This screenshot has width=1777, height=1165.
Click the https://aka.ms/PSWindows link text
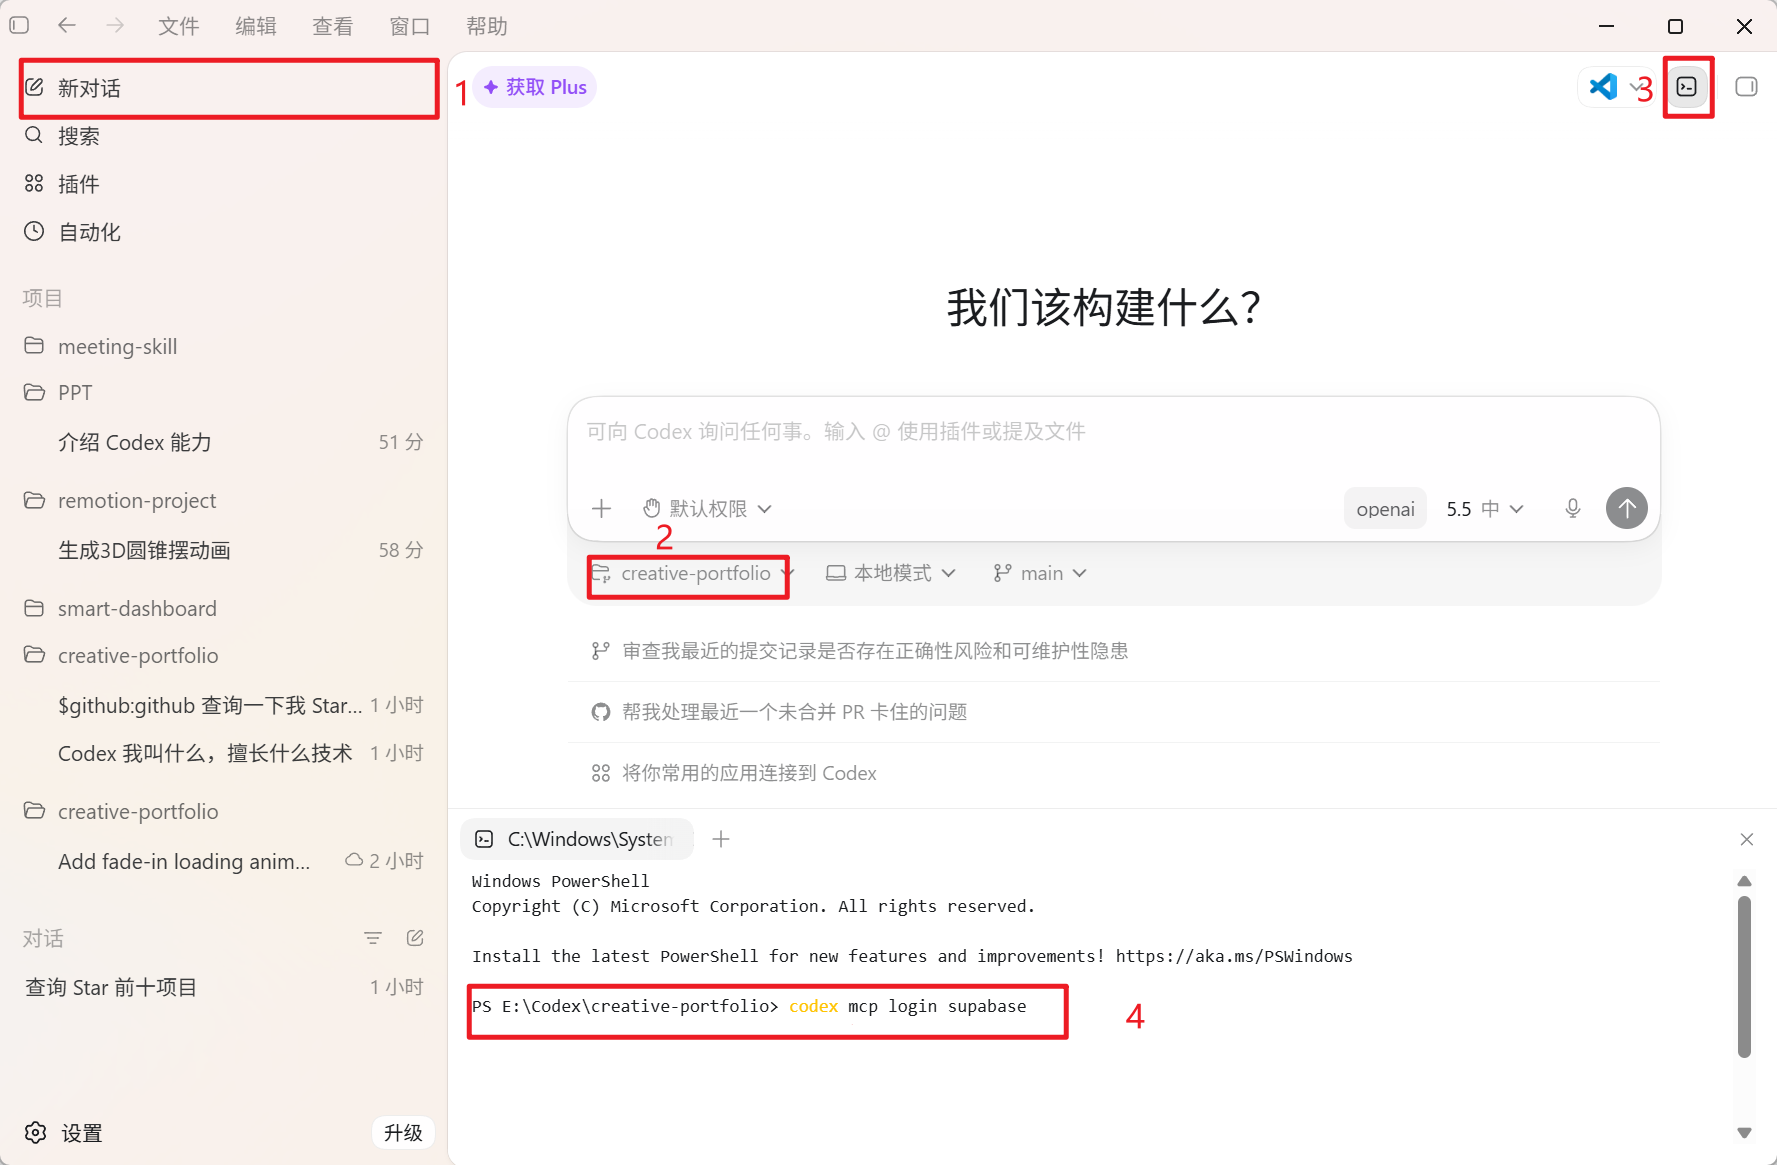point(1234,956)
